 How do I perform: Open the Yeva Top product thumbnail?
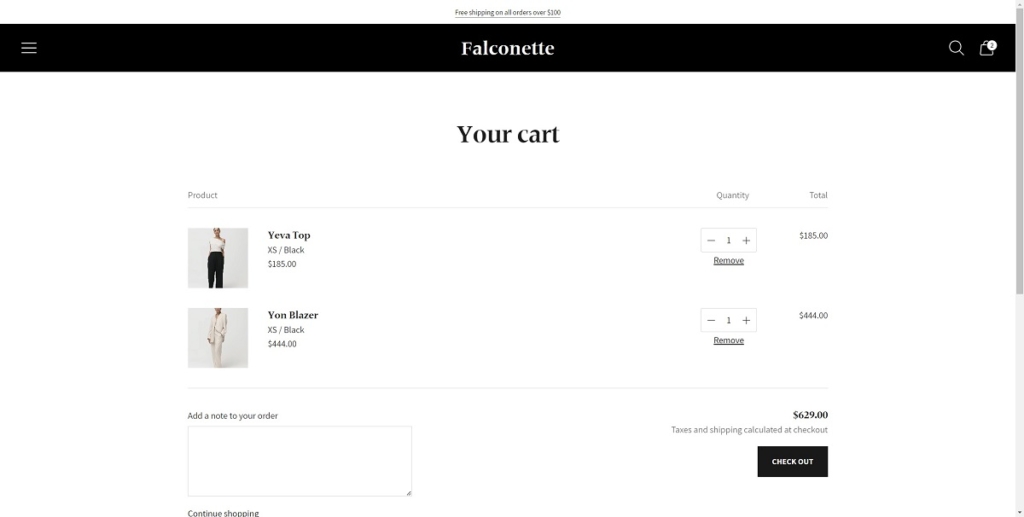[x=218, y=258]
